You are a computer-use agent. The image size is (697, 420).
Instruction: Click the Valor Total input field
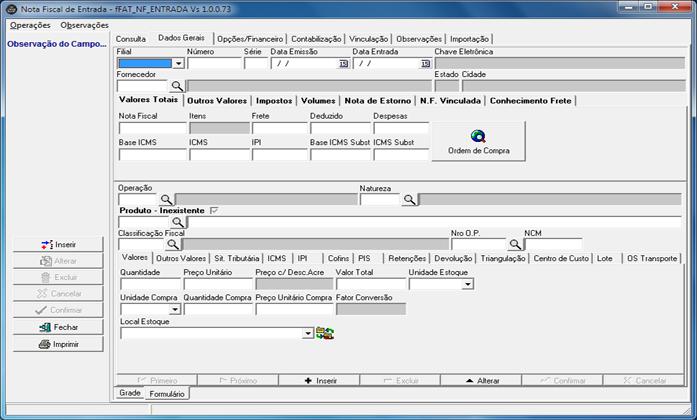tap(371, 284)
